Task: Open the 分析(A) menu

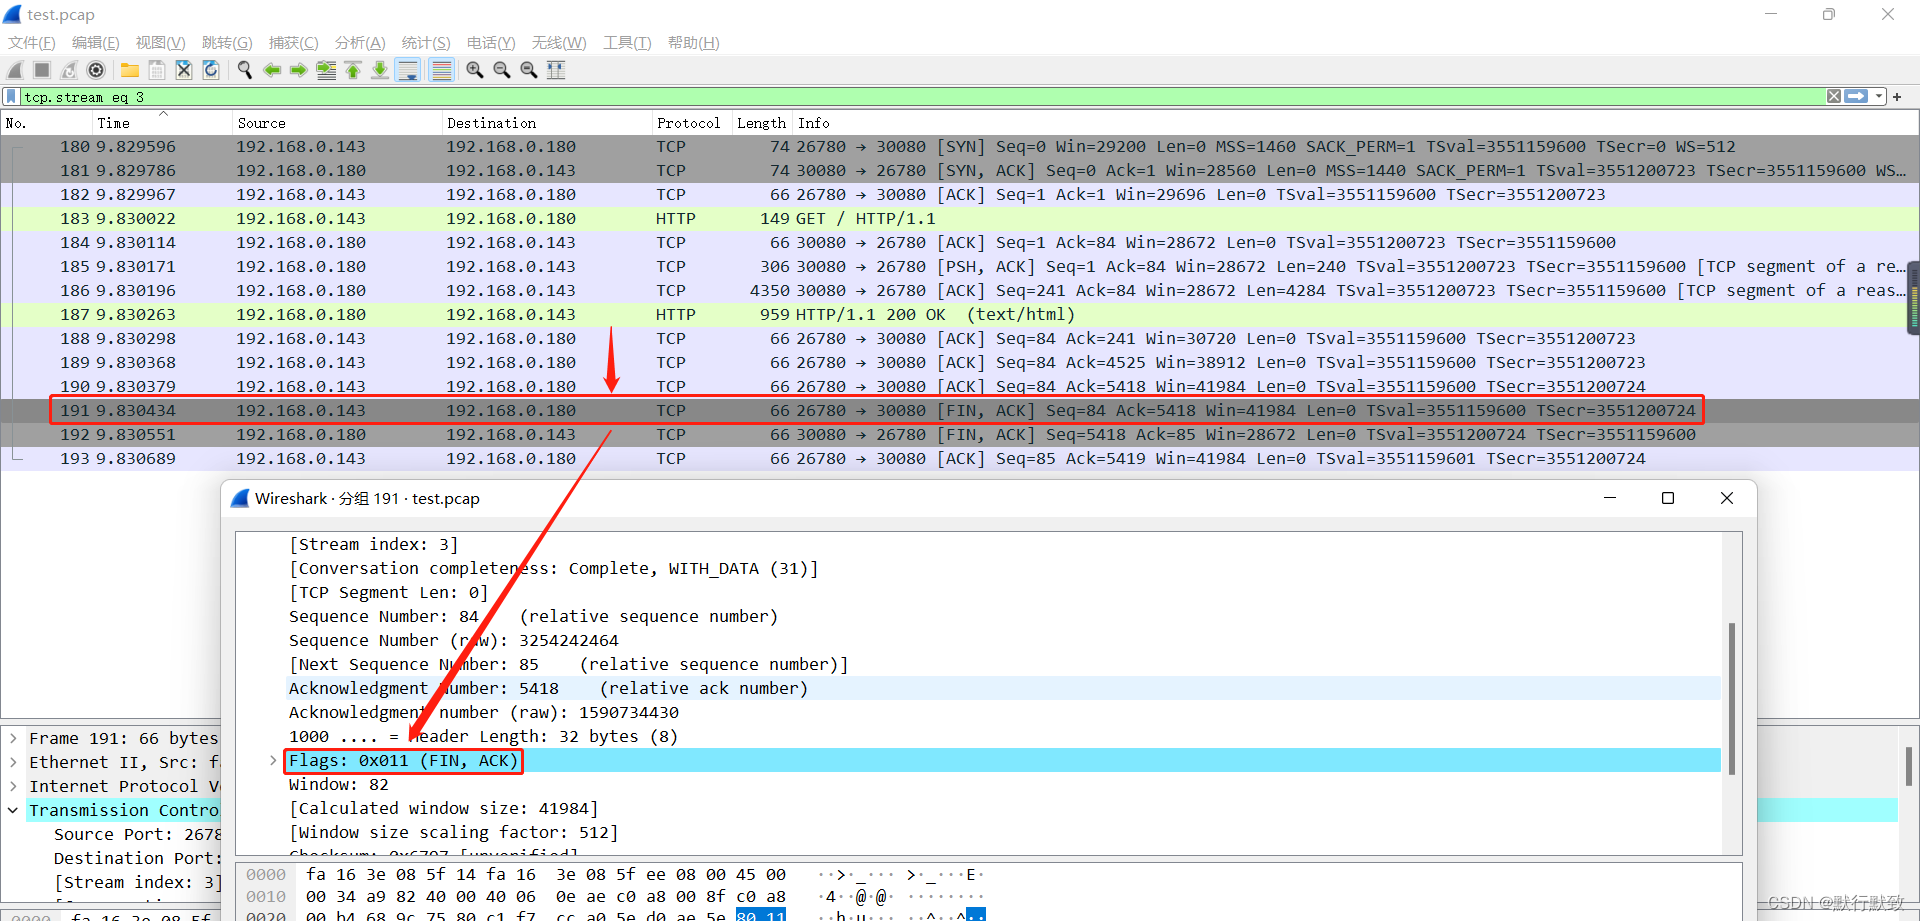Action: [360, 43]
